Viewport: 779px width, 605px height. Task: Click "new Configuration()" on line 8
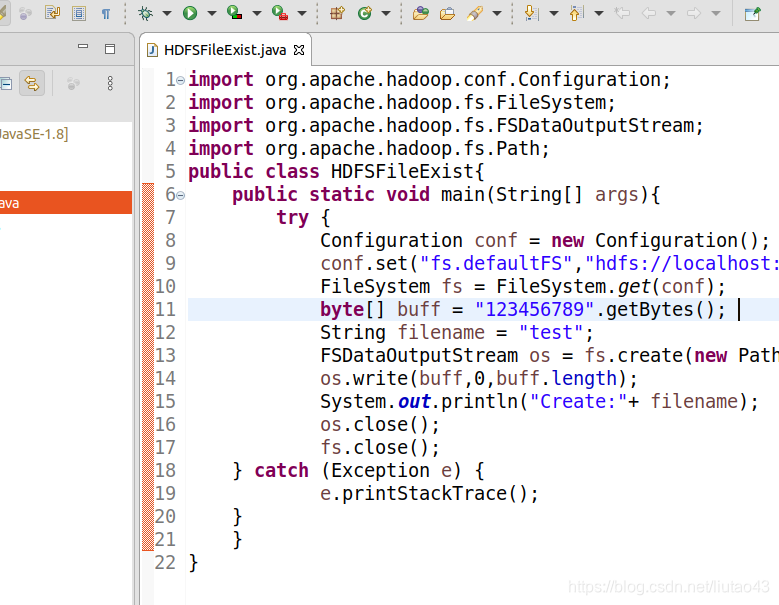(654, 240)
